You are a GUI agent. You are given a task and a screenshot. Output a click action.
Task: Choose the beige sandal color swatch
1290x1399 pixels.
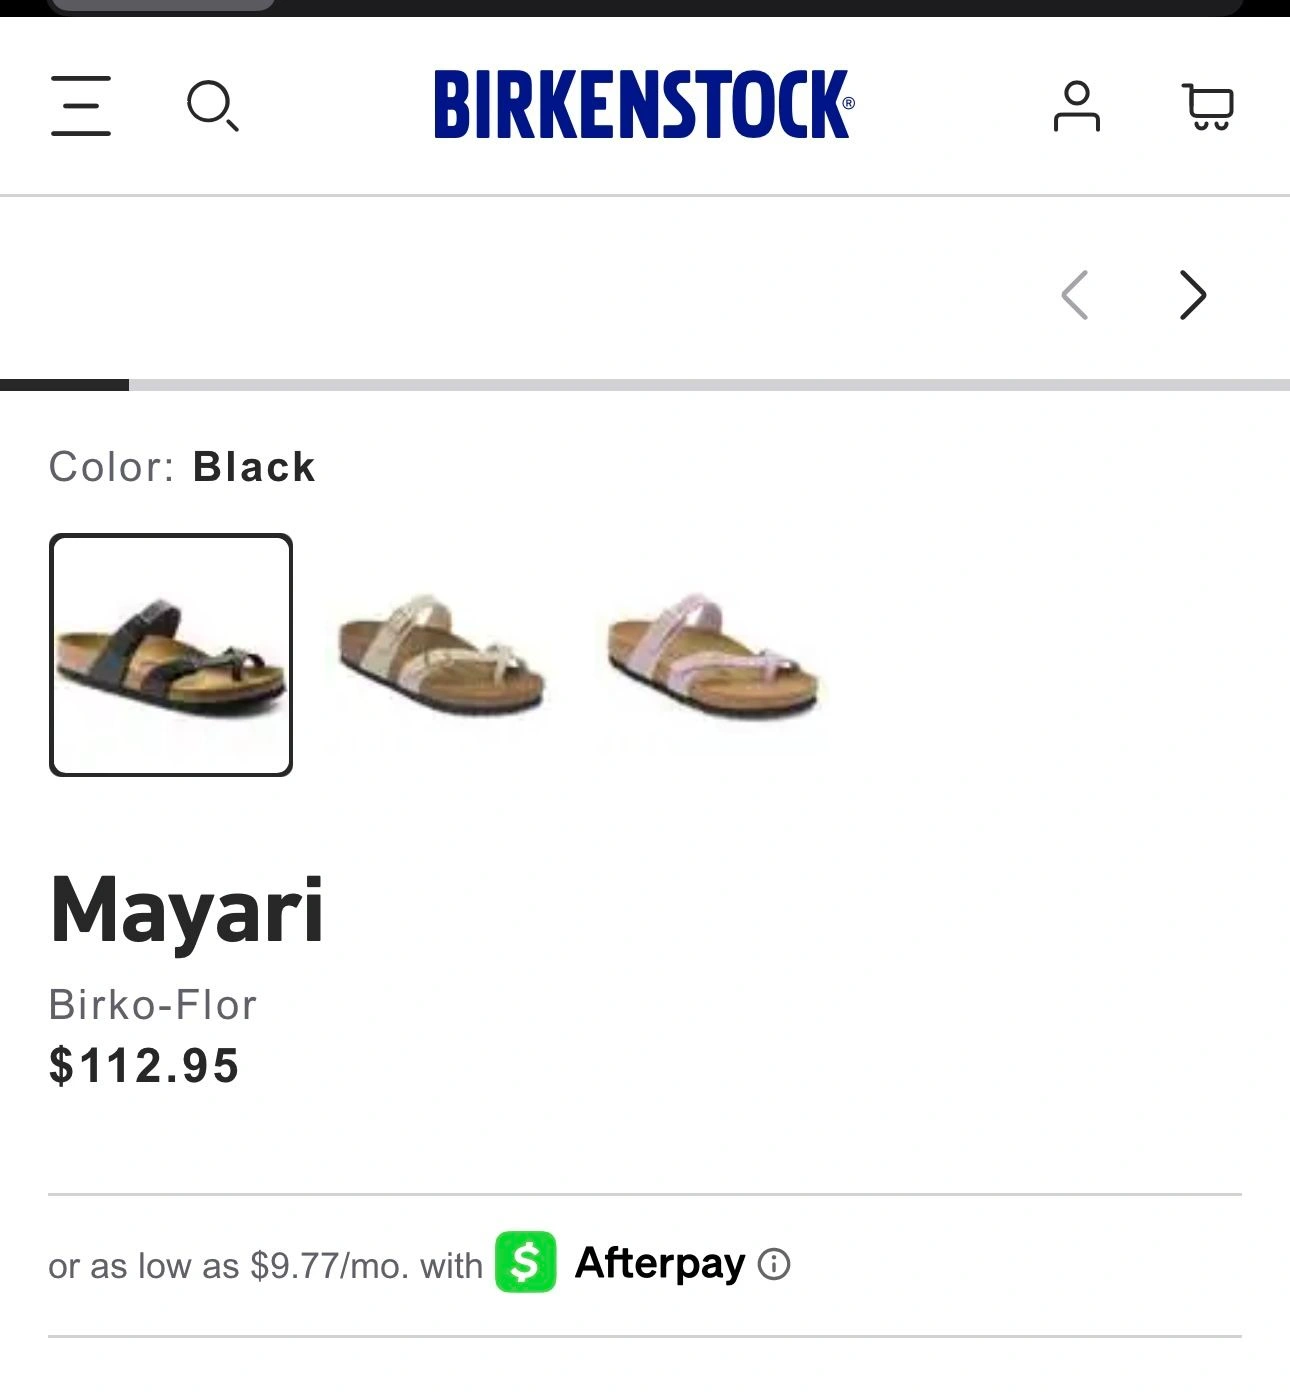(x=441, y=655)
